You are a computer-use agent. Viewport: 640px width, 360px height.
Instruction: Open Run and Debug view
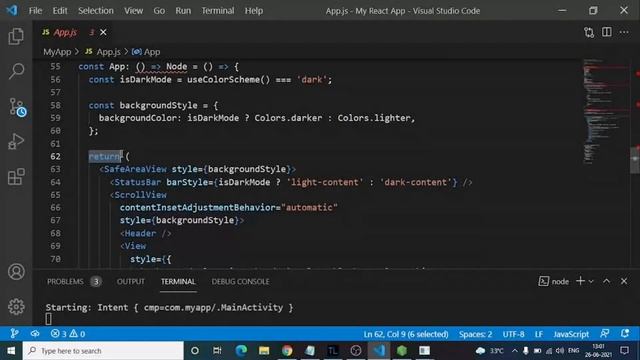pyautogui.click(x=16, y=142)
